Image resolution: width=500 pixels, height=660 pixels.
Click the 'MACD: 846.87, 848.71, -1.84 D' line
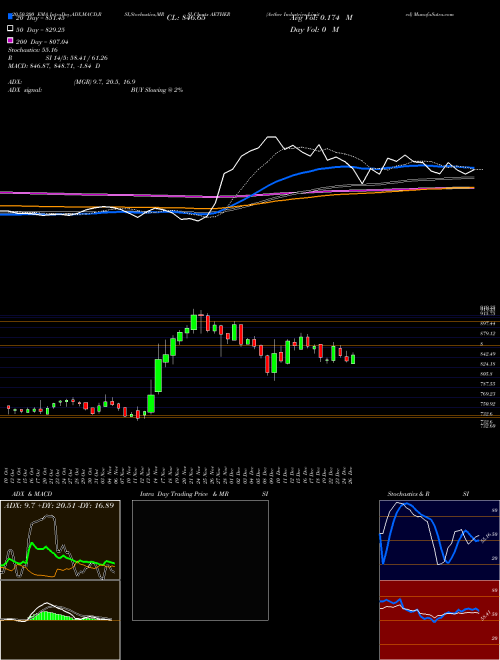tap(54, 66)
